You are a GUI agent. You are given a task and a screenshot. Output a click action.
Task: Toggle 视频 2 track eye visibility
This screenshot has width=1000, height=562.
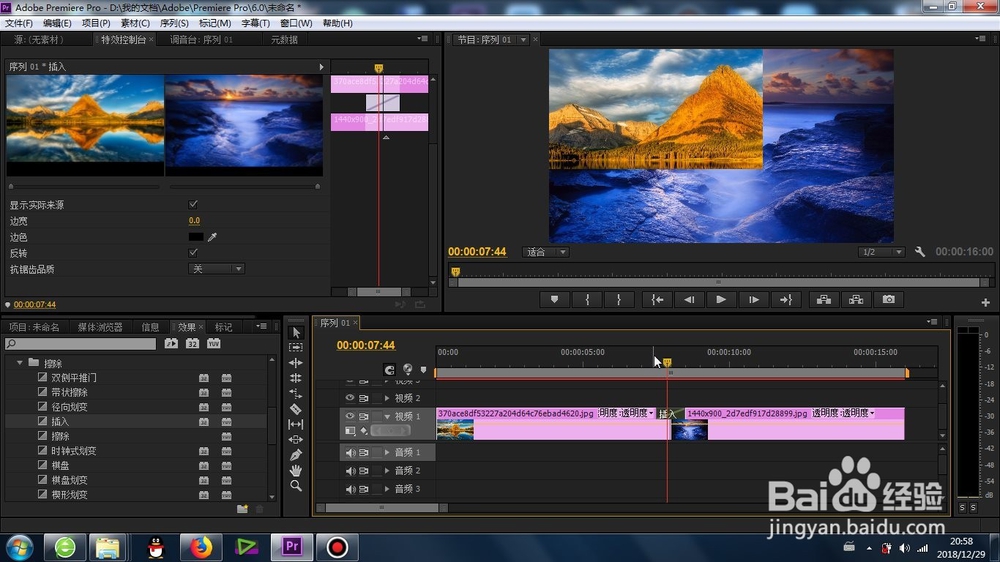[x=349, y=397]
